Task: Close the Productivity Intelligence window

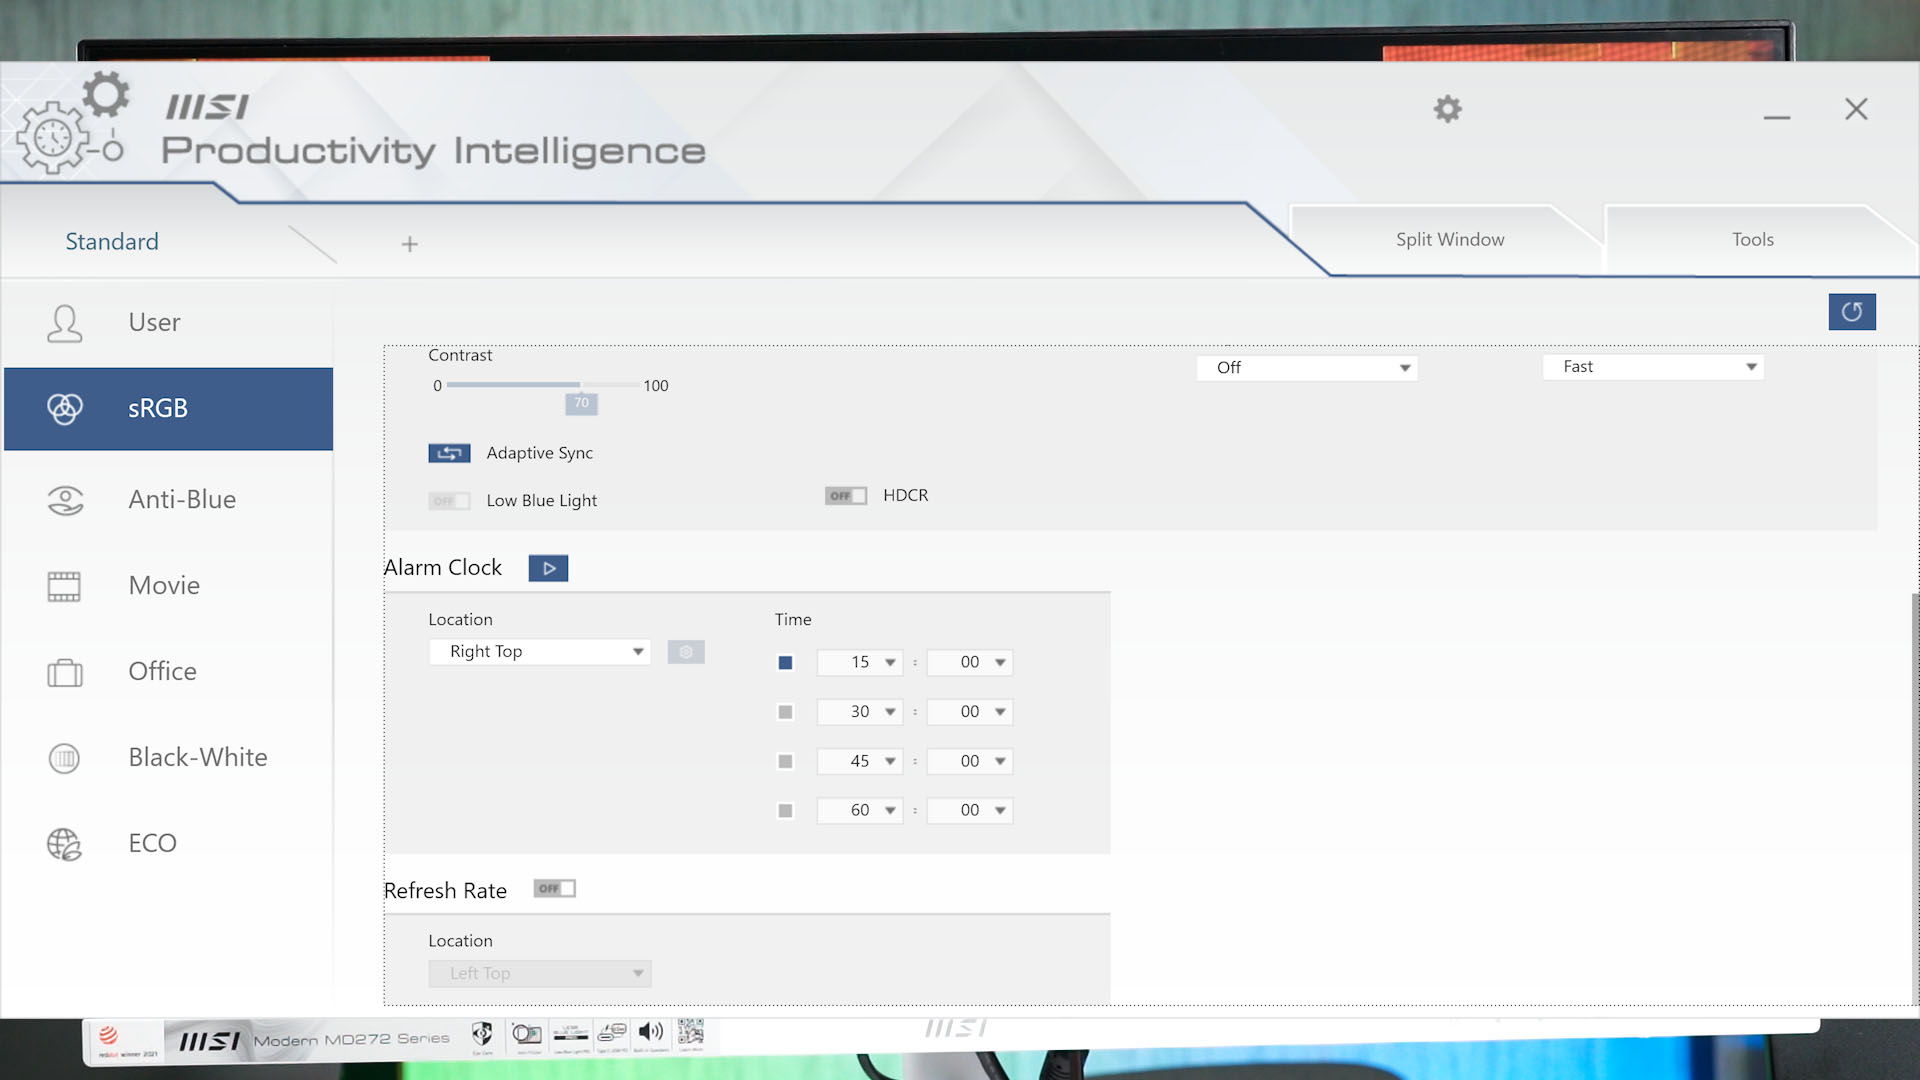Action: tap(1856, 109)
